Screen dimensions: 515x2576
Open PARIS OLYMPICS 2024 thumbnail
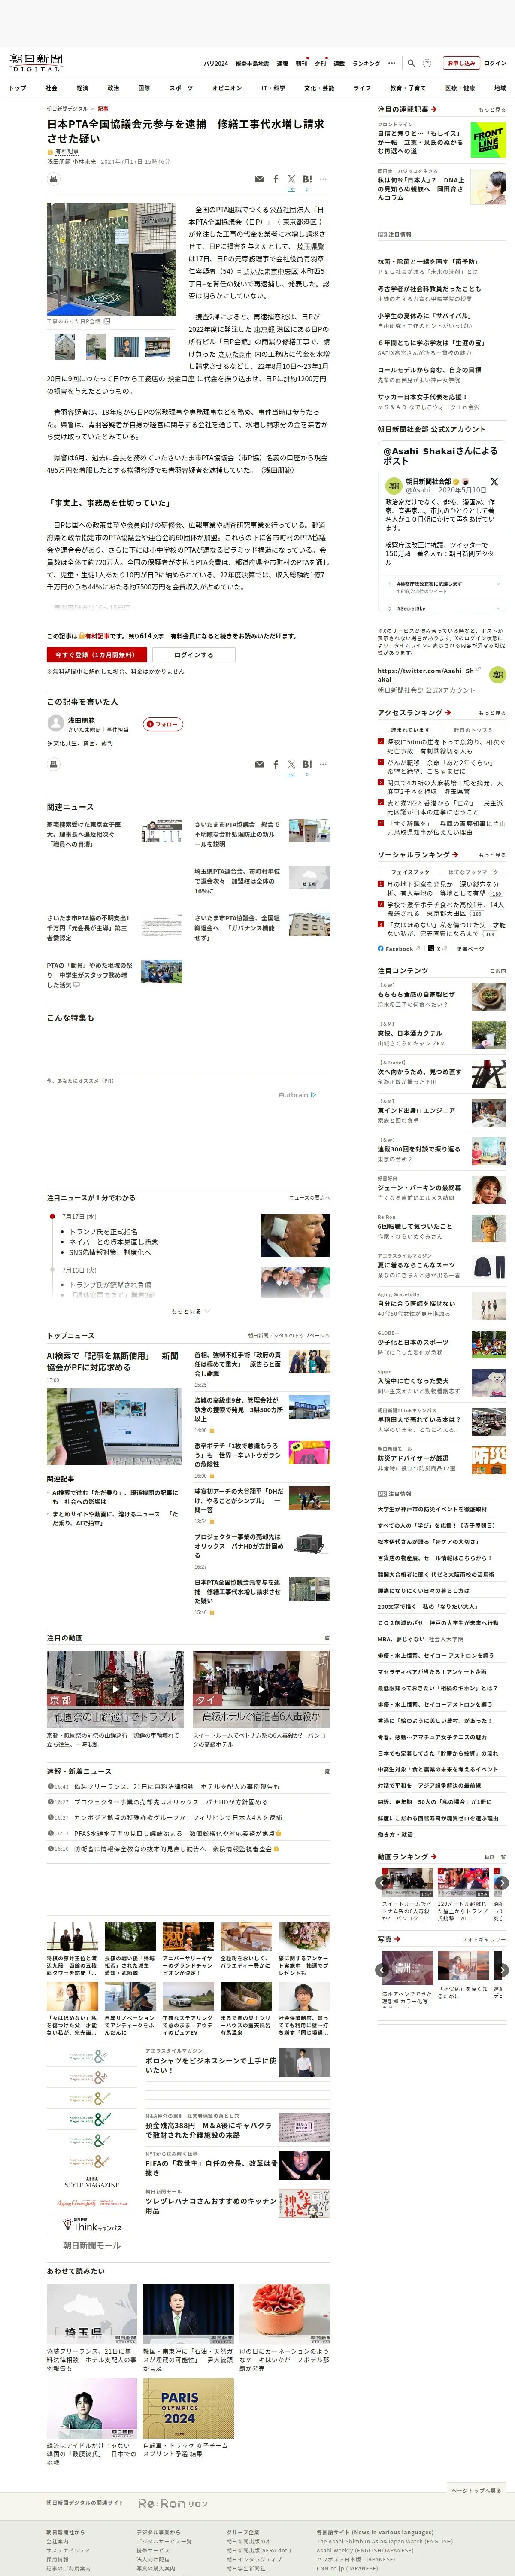188,2408
